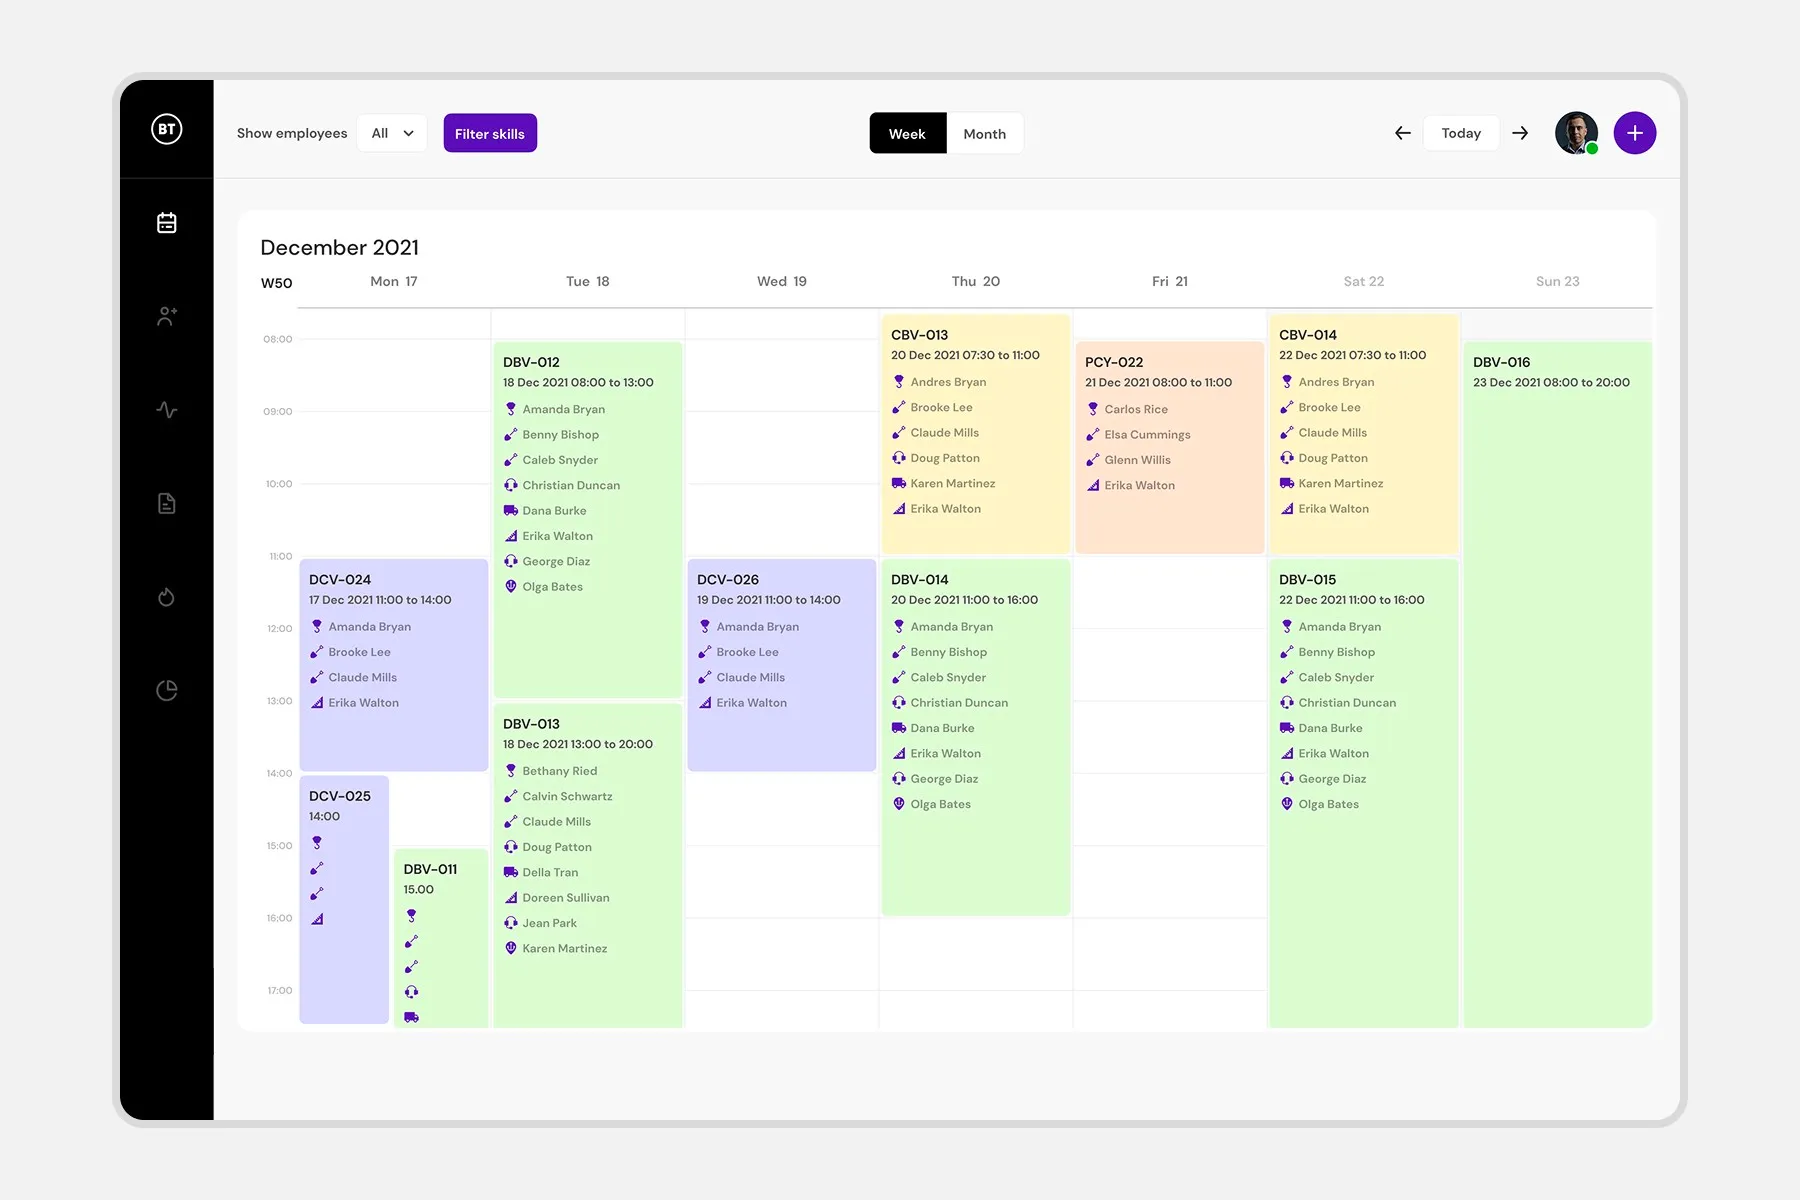Click icon beside Olga Bates in DBV-012

[x=511, y=586]
